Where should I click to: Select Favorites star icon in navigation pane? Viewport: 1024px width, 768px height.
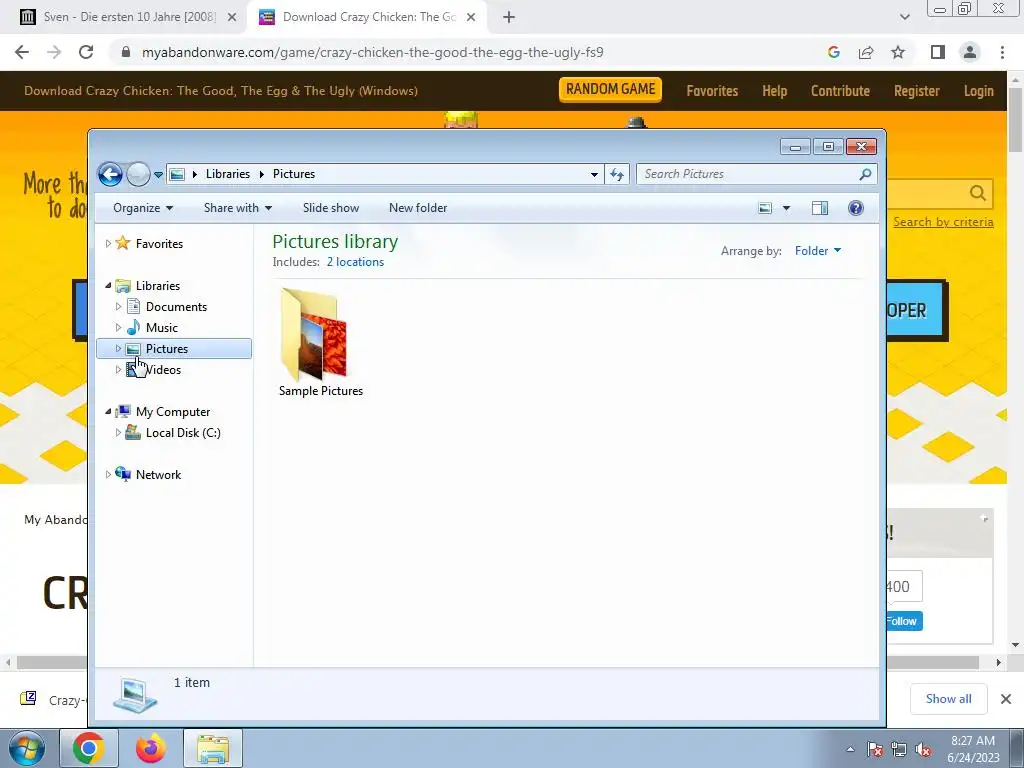122,243
